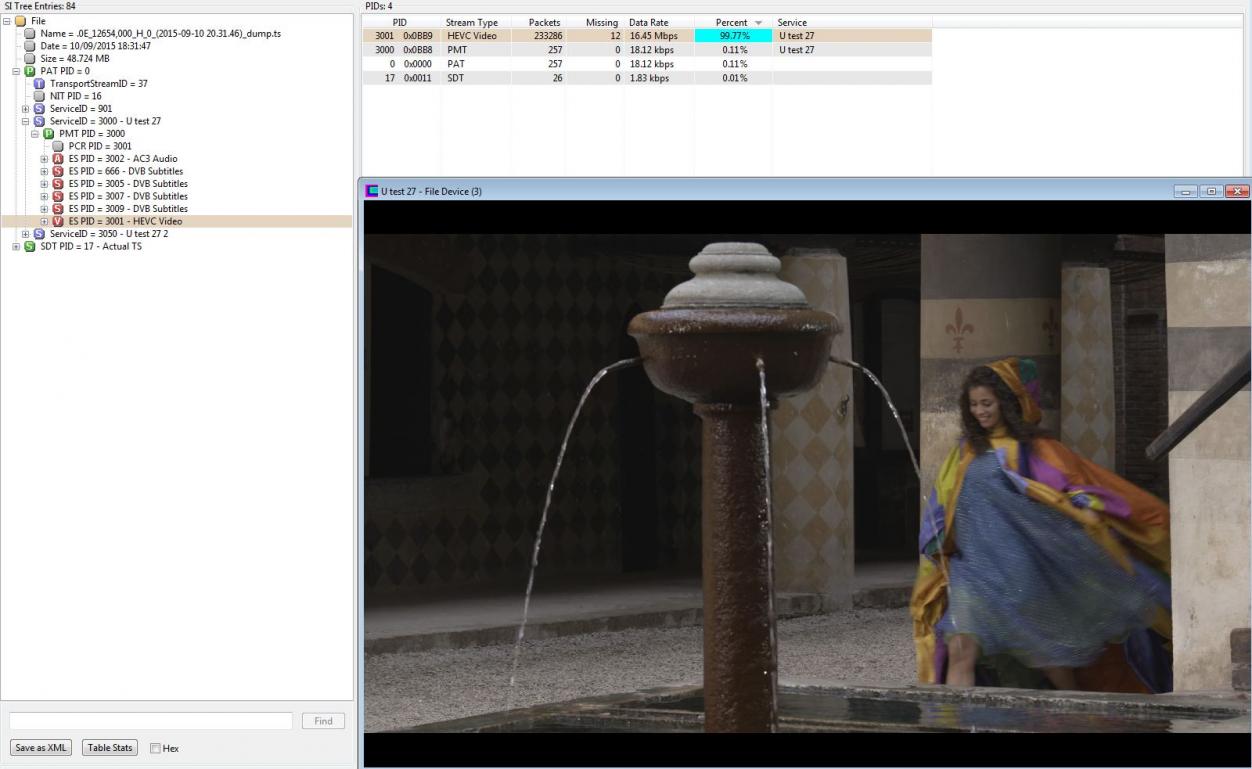Expand the SDT PID = 17 node
Viewport: 1252px width, 769px height.
16,246
